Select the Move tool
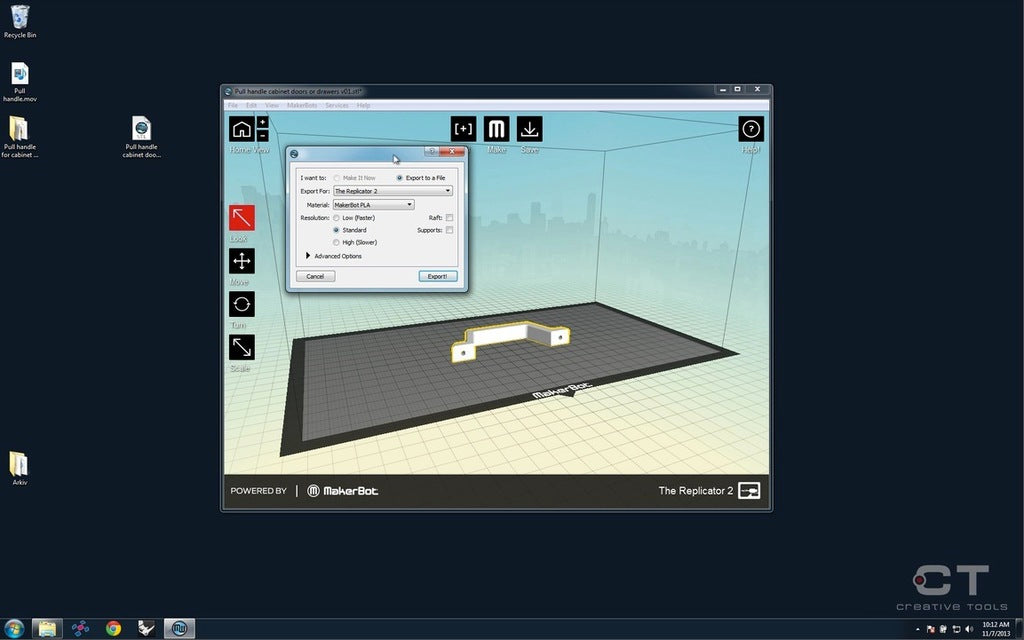Screen dimensions: 1024x640 (x=242, y=261)
